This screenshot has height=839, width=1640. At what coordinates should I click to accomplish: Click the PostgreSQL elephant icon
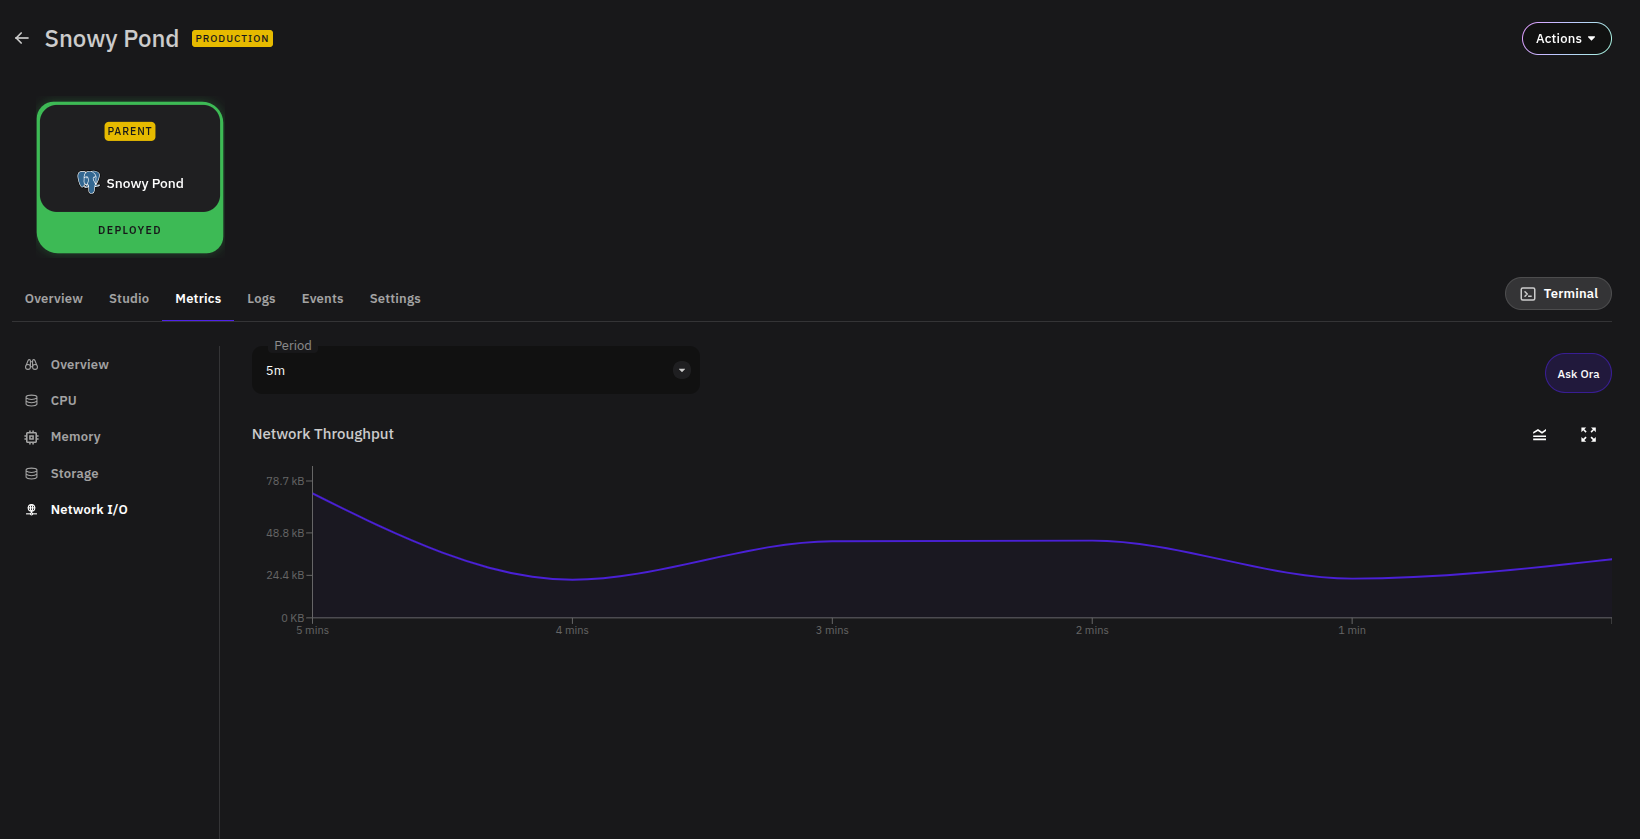coord(89,182)
